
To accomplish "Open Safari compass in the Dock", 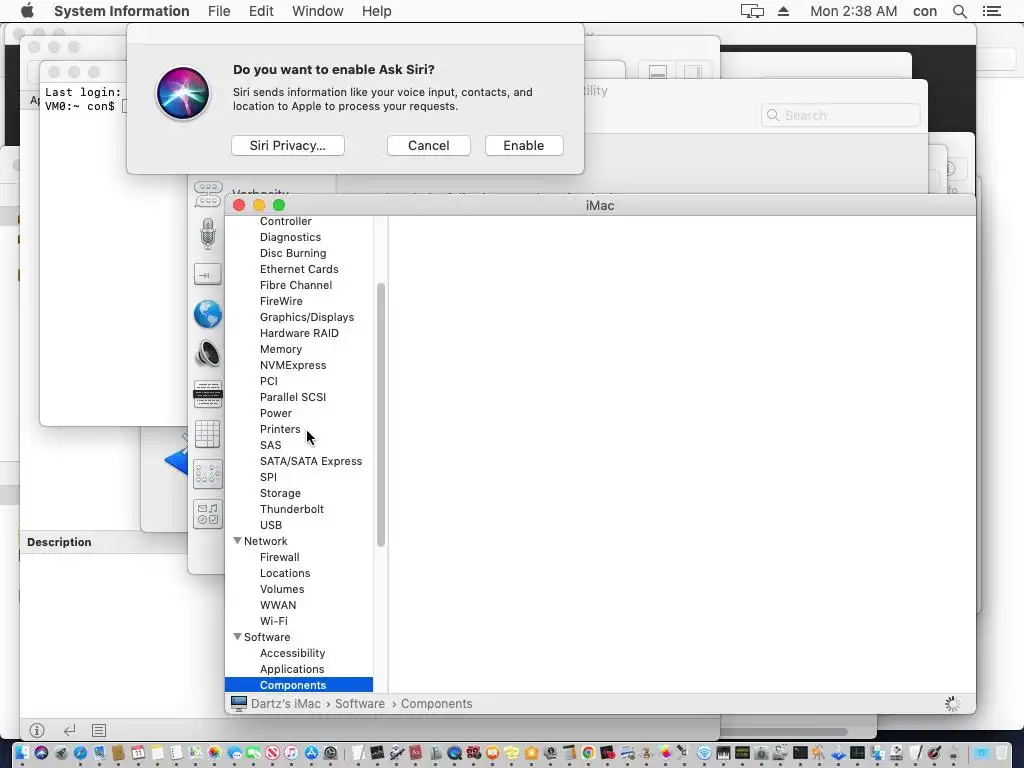I will coord(80,752).
